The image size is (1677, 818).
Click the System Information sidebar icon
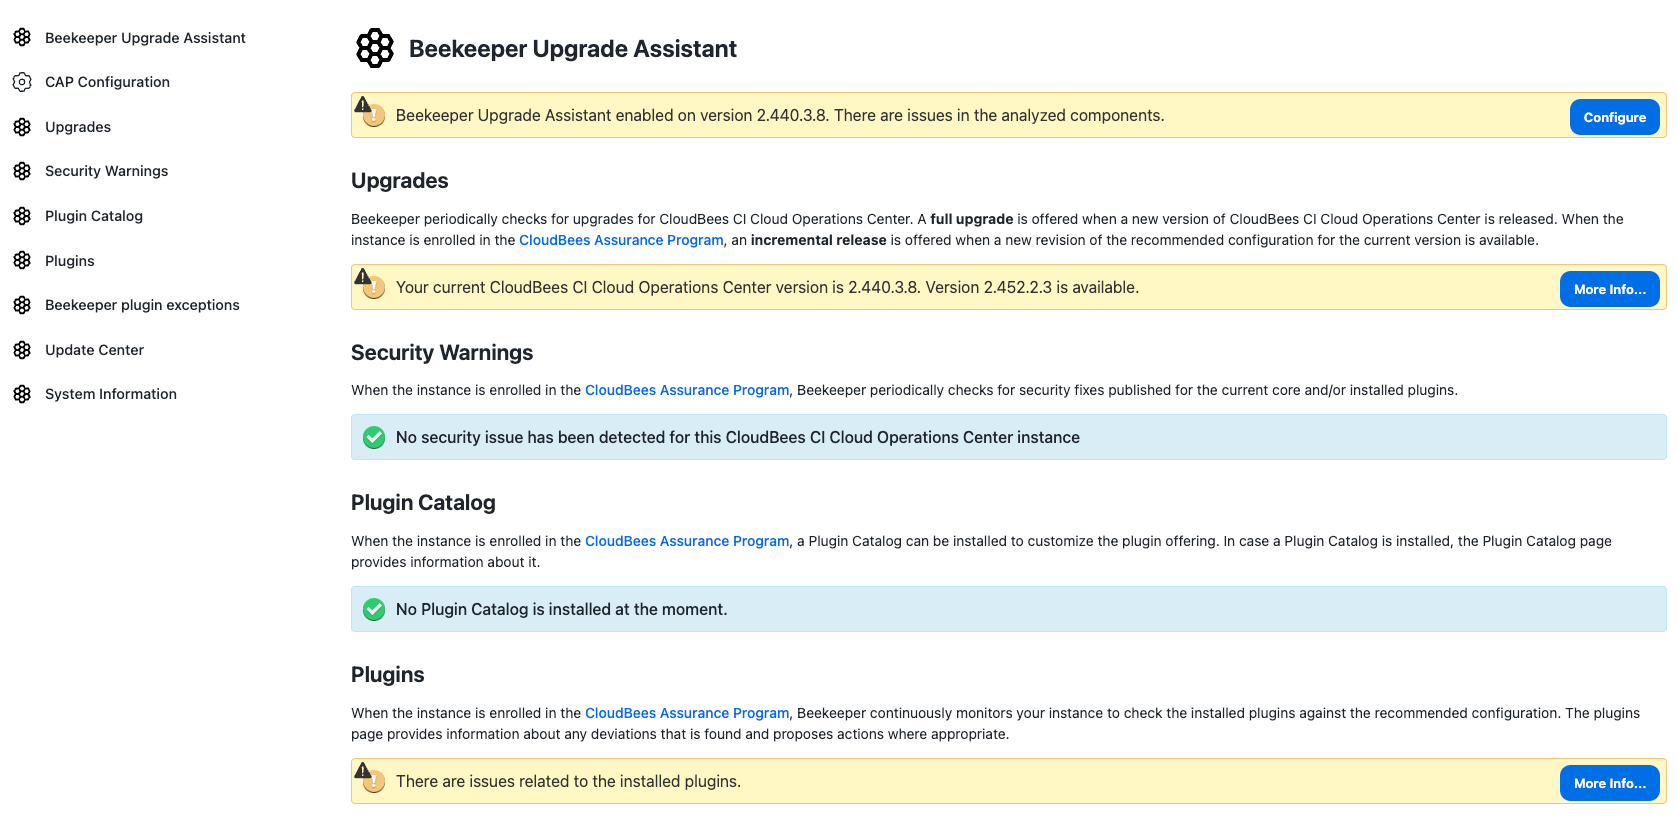pos(22,394)
